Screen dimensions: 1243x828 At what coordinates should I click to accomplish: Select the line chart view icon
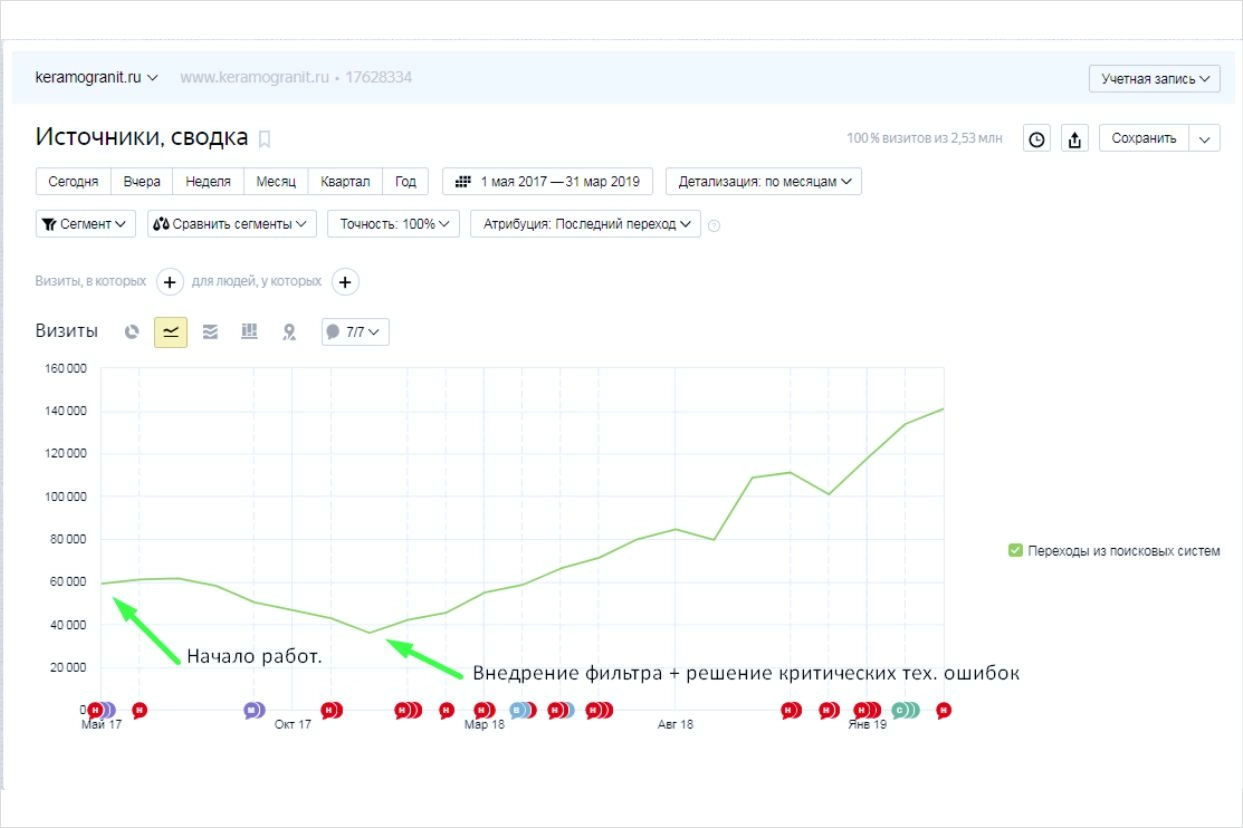pos(171,332)
